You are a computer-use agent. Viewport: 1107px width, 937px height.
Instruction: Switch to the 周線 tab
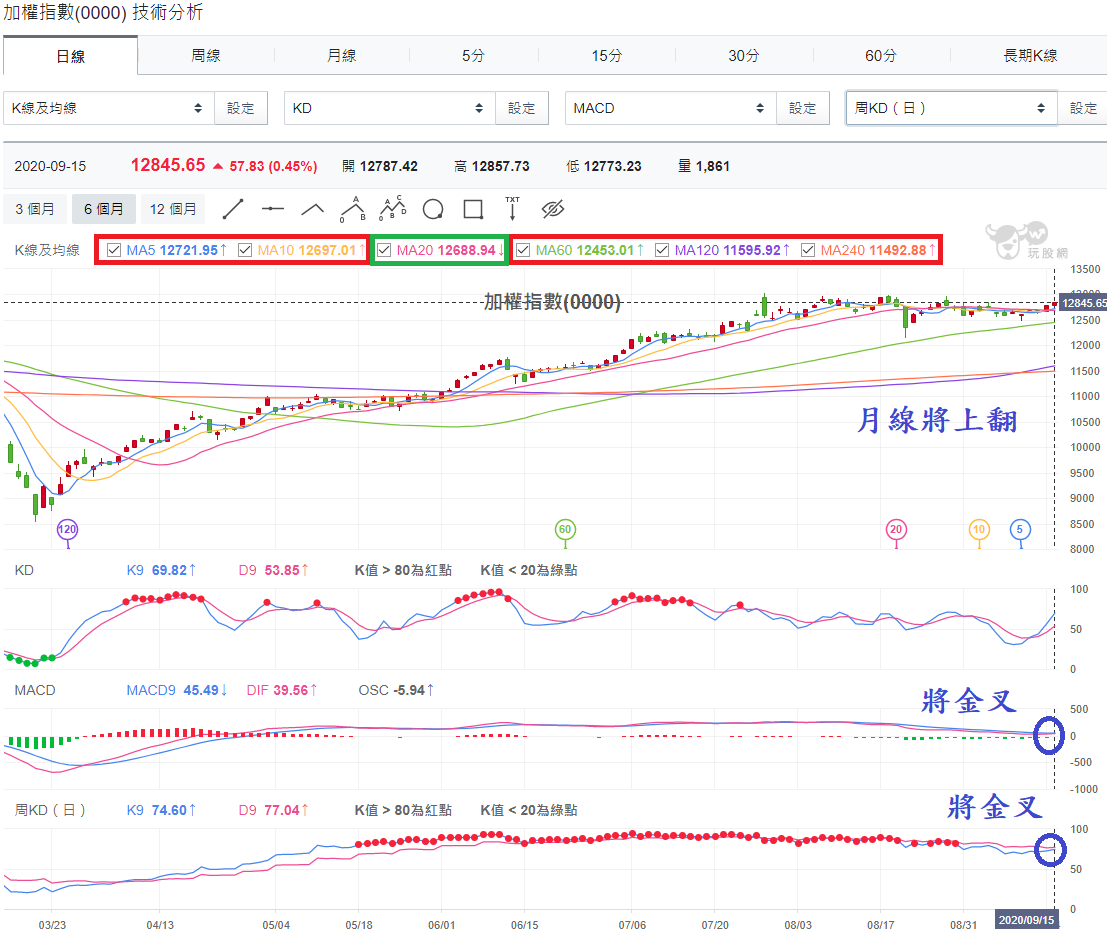click(x=205, y=55)
